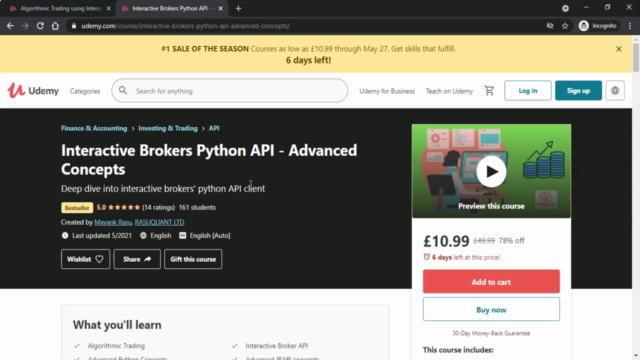The image size is (640, 360).
Task: Click the Bestseller badge
Action: point(77,208)
